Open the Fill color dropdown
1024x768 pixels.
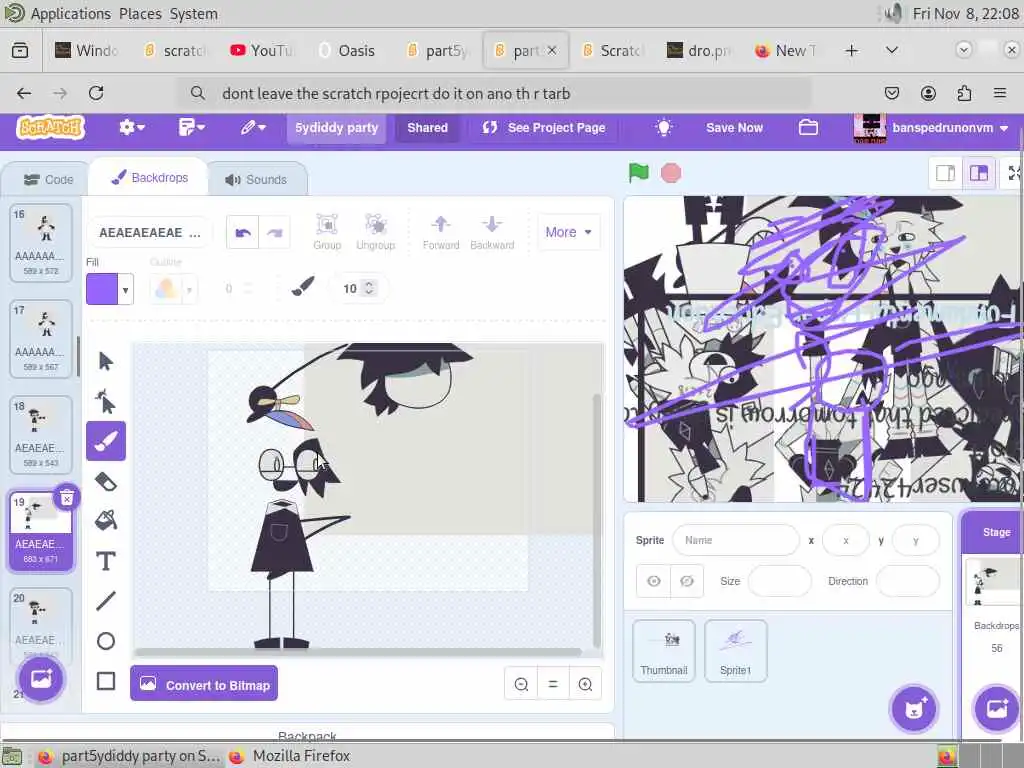pos(125,289)
